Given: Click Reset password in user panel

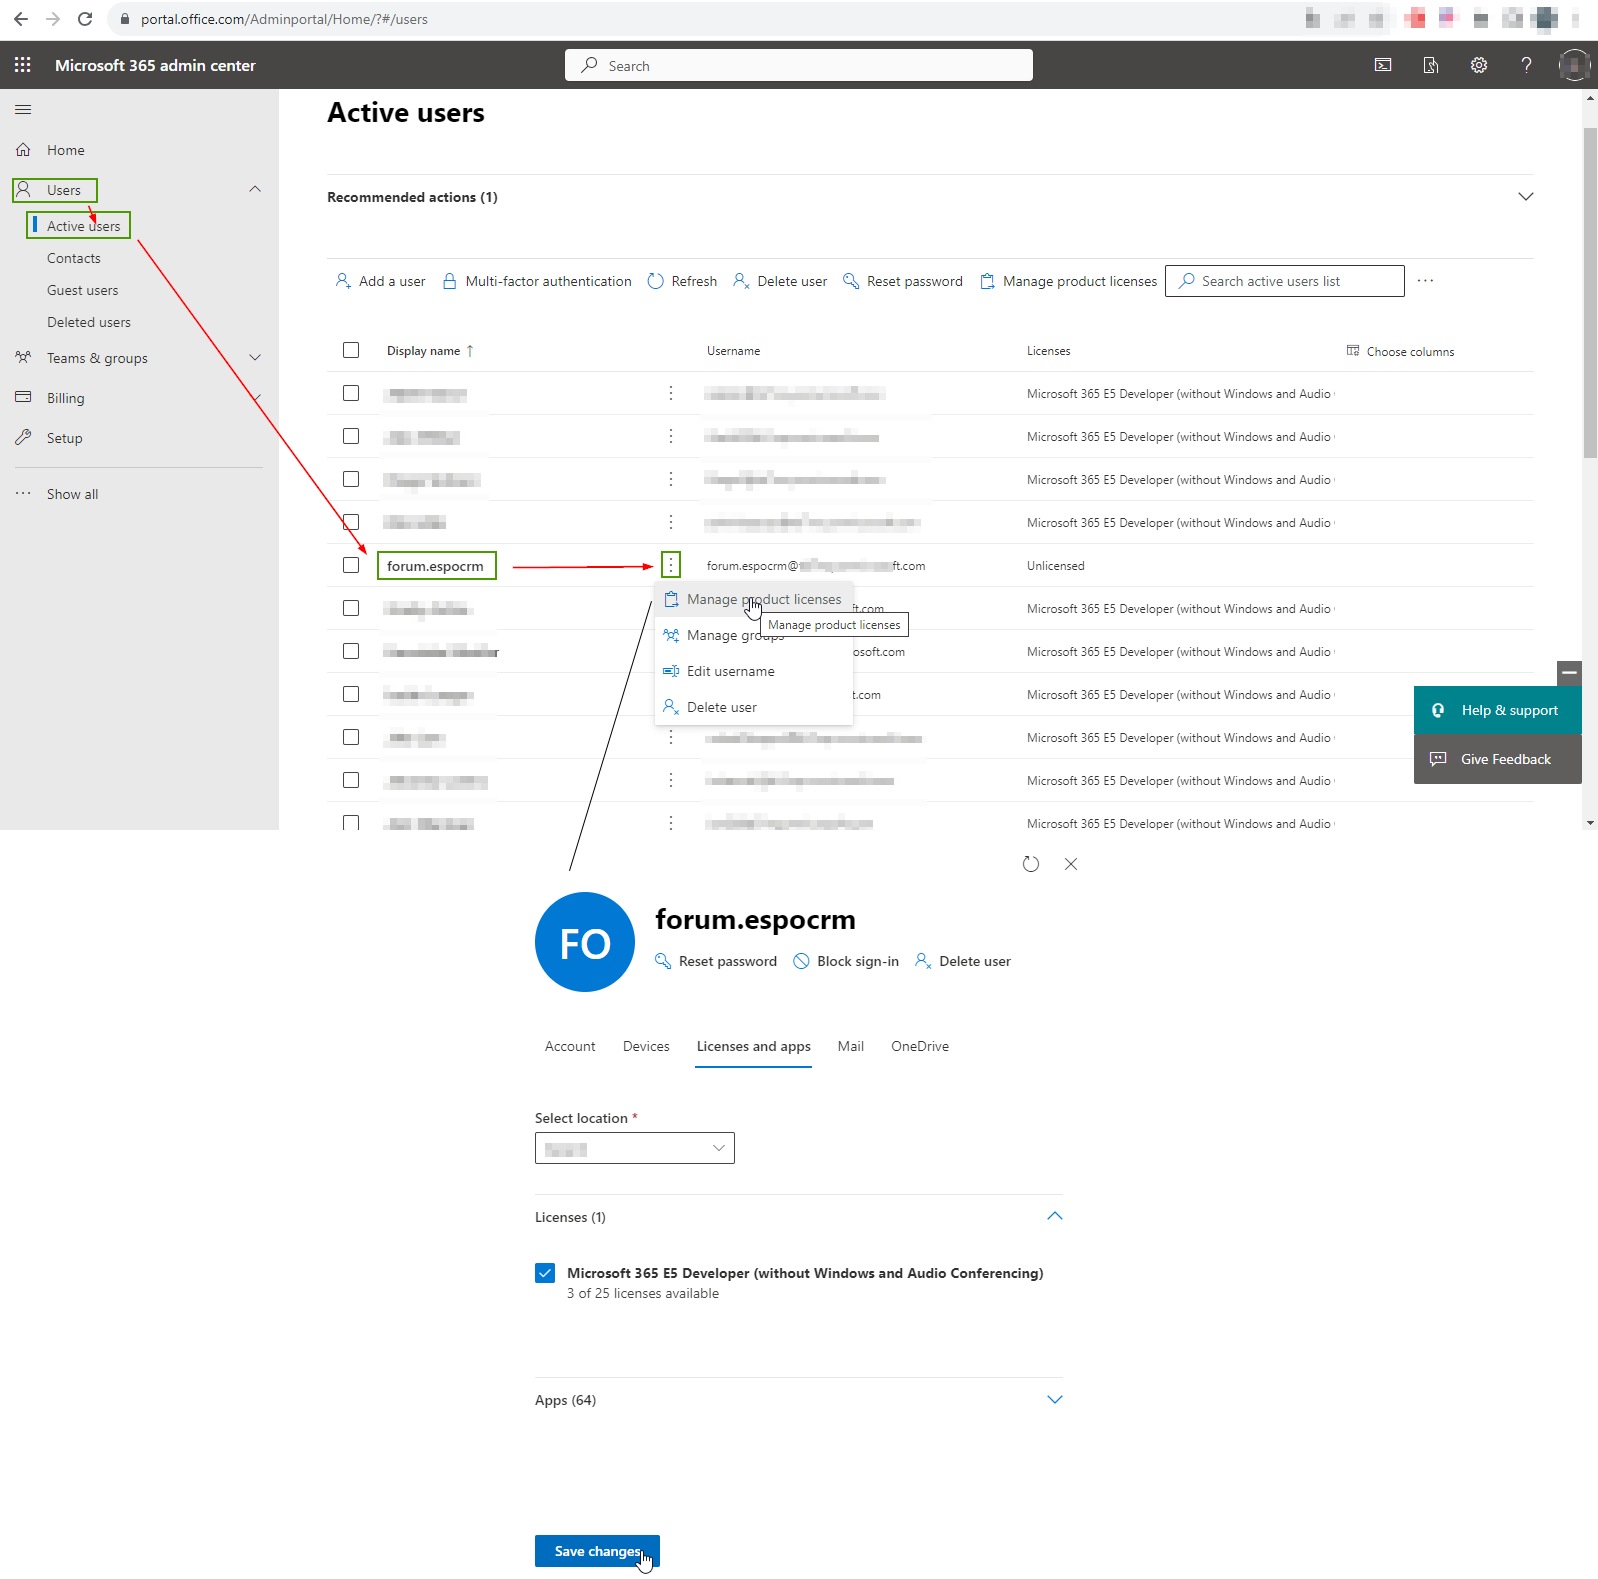Looking at the screenshot, I should (x=716, y=961).
